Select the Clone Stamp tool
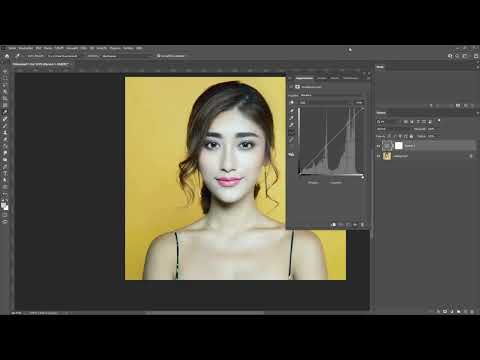 pos(5,132)
